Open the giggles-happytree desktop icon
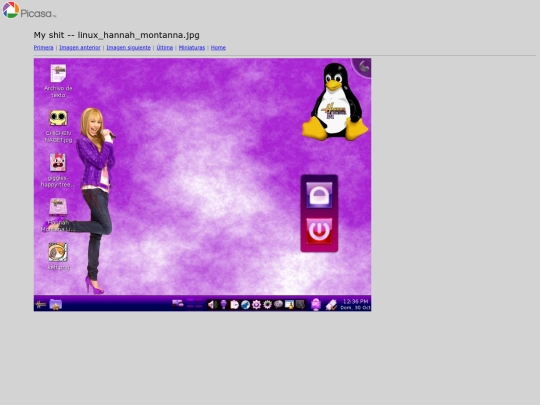540x405 pixels. click(x=58, y=170)
